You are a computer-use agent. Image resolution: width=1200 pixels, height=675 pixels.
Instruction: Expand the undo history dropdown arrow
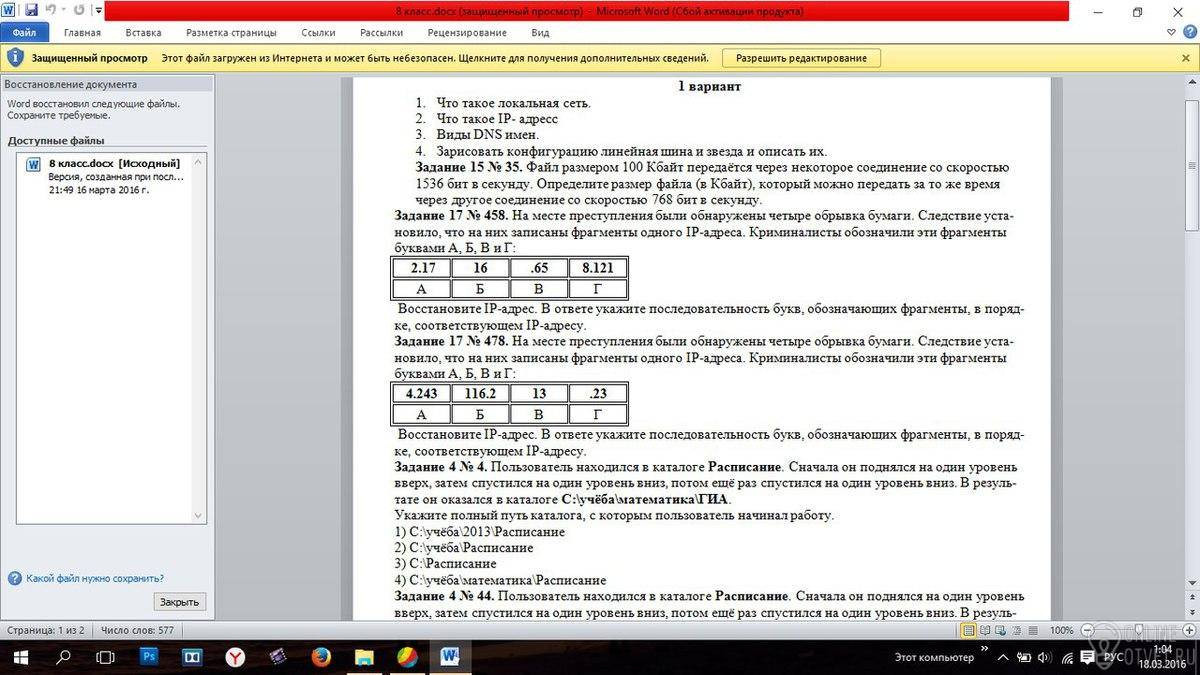64,10
